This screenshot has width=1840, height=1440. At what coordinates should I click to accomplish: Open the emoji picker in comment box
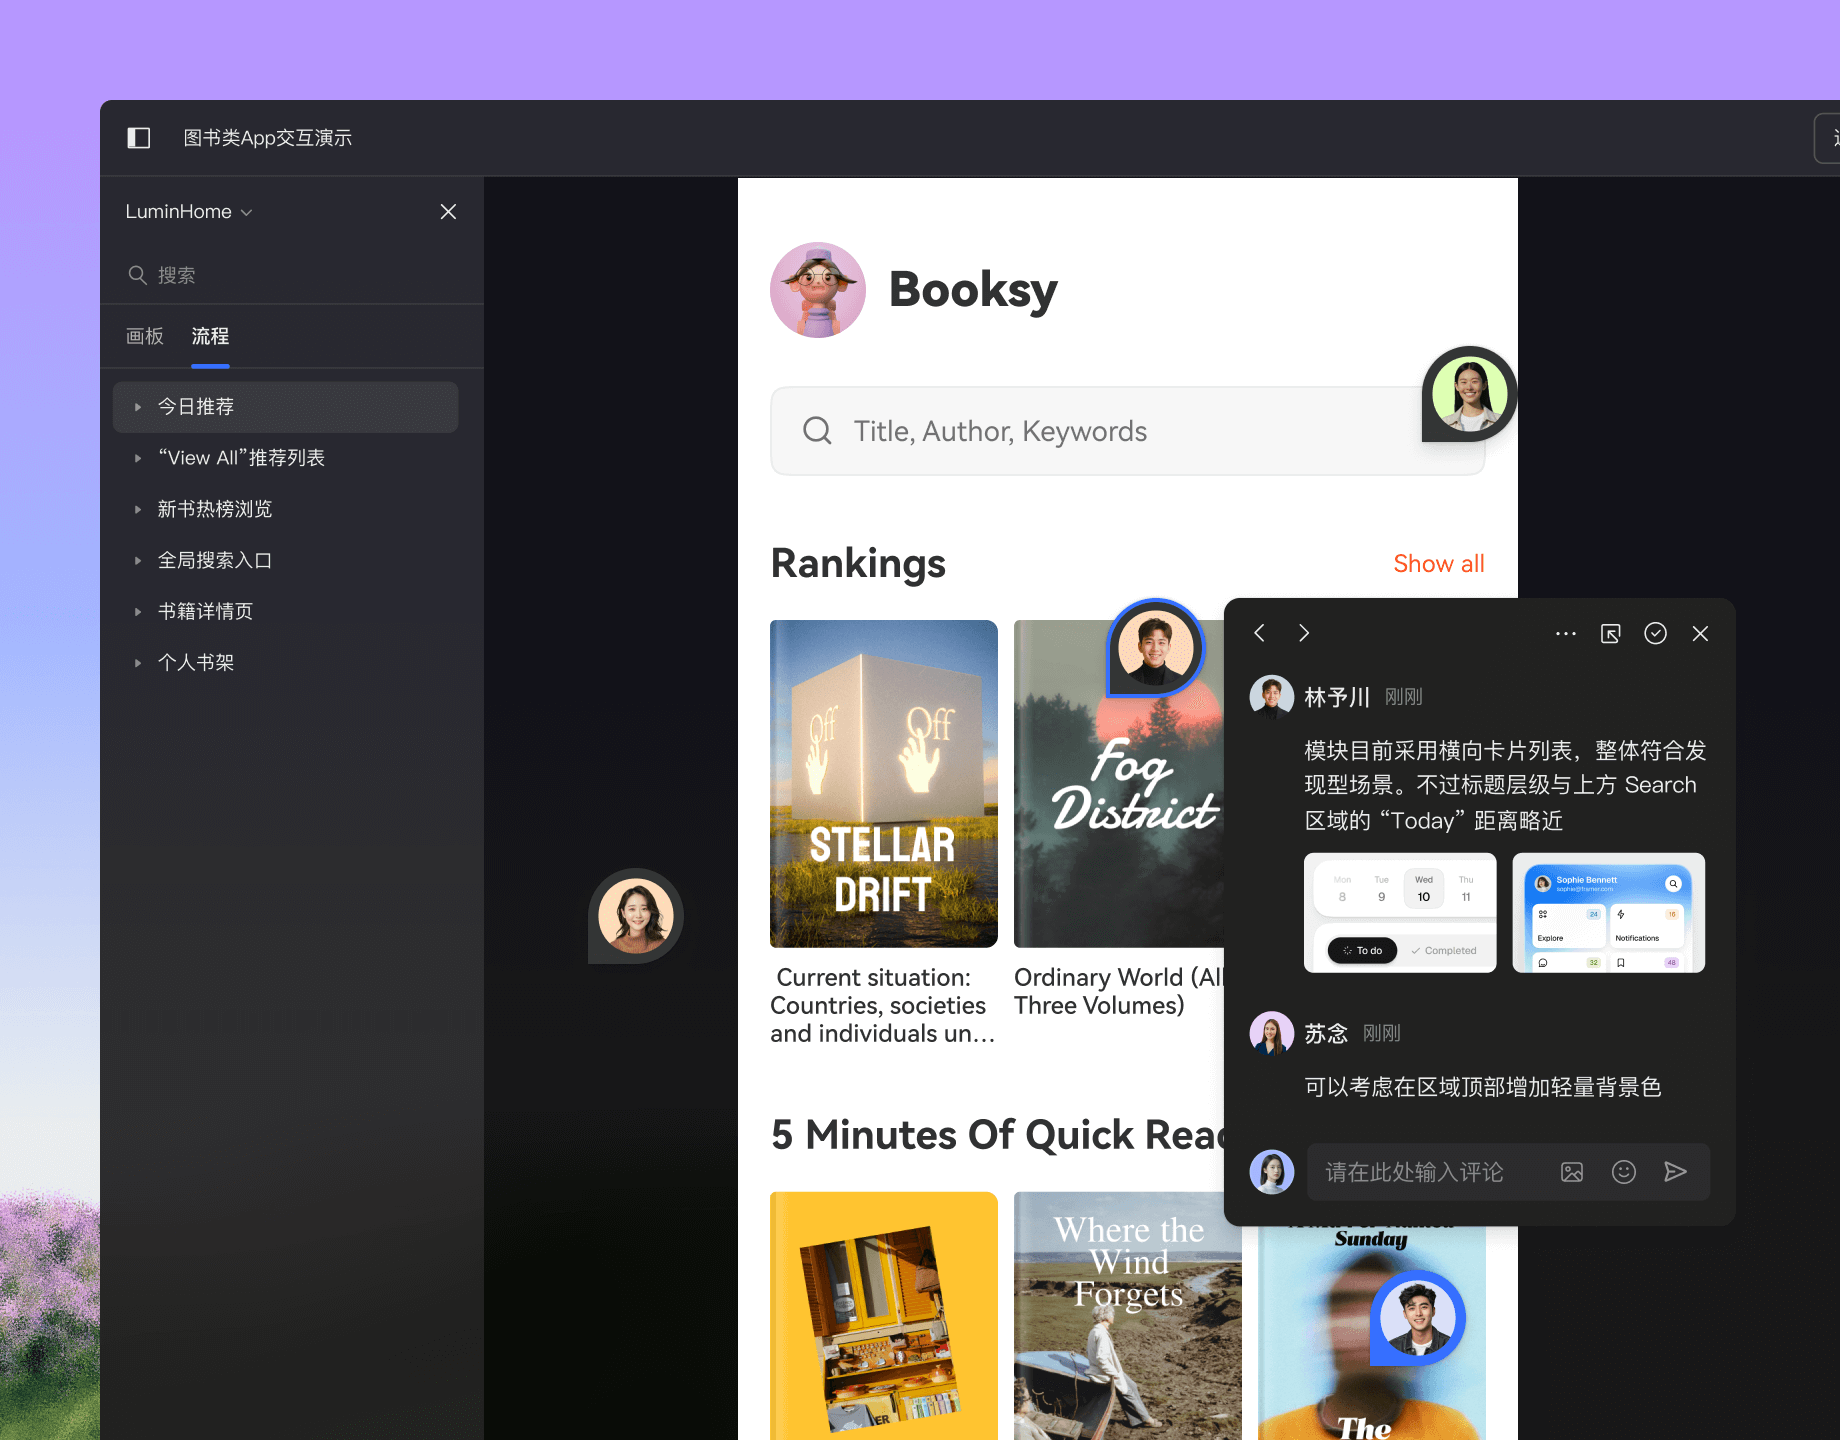click(1623, 1172)
